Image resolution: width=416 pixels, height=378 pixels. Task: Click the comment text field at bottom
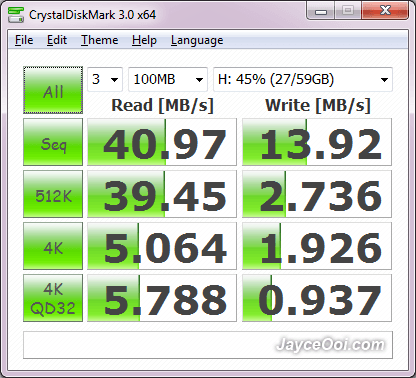pos(208,345)
